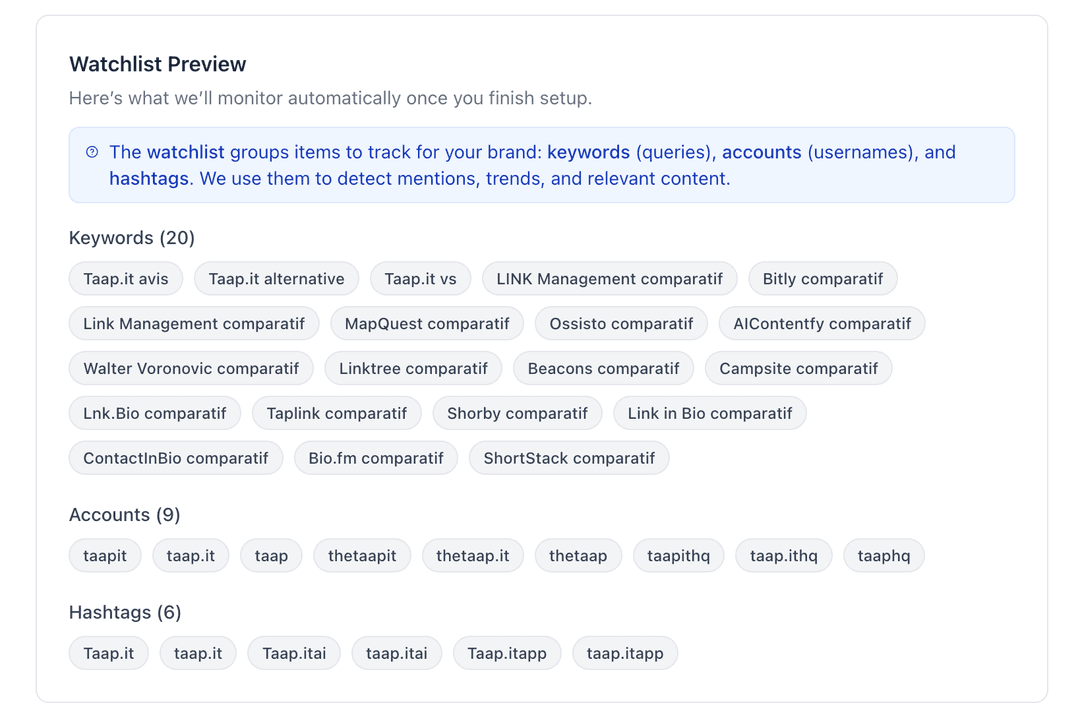The width and height of the screenshot is (1080, 715).
Task: Pick the 'Campsite comparatif' chip
Action: pos(798,369)
